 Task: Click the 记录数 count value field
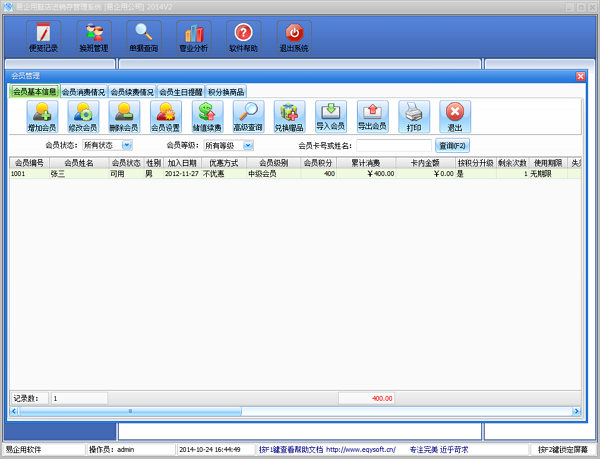(79, 399)
